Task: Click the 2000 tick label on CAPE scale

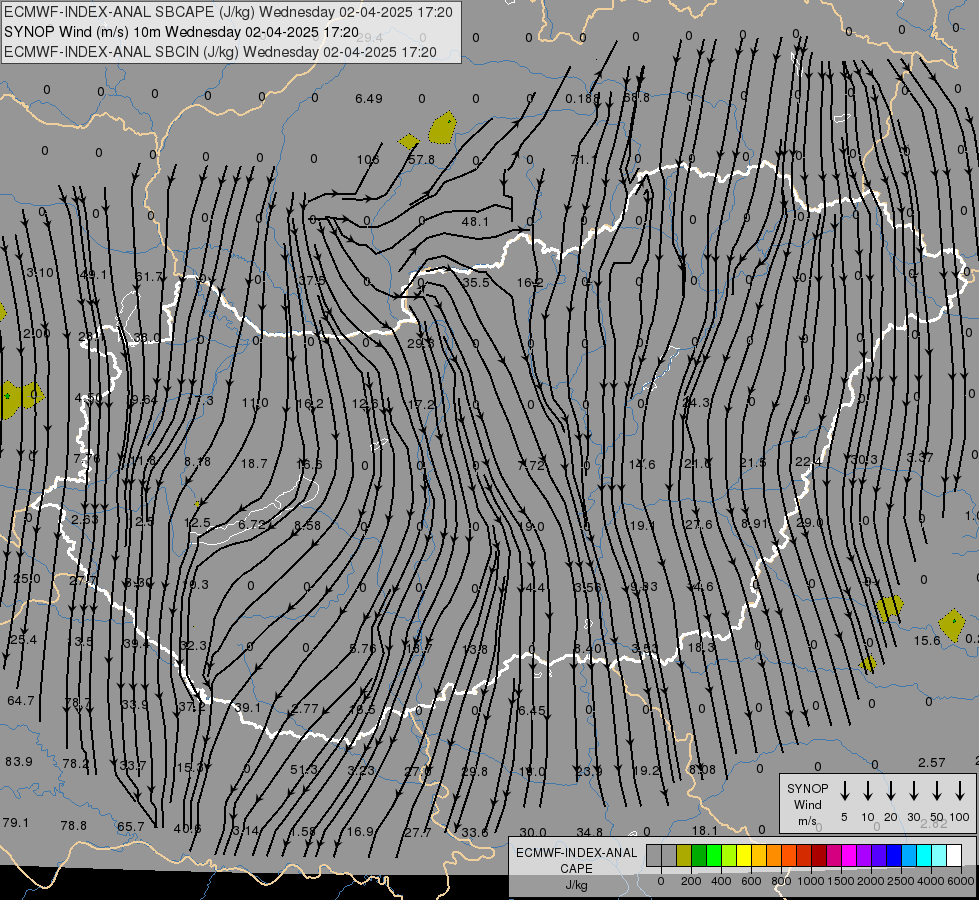Action: coord(870,881)
